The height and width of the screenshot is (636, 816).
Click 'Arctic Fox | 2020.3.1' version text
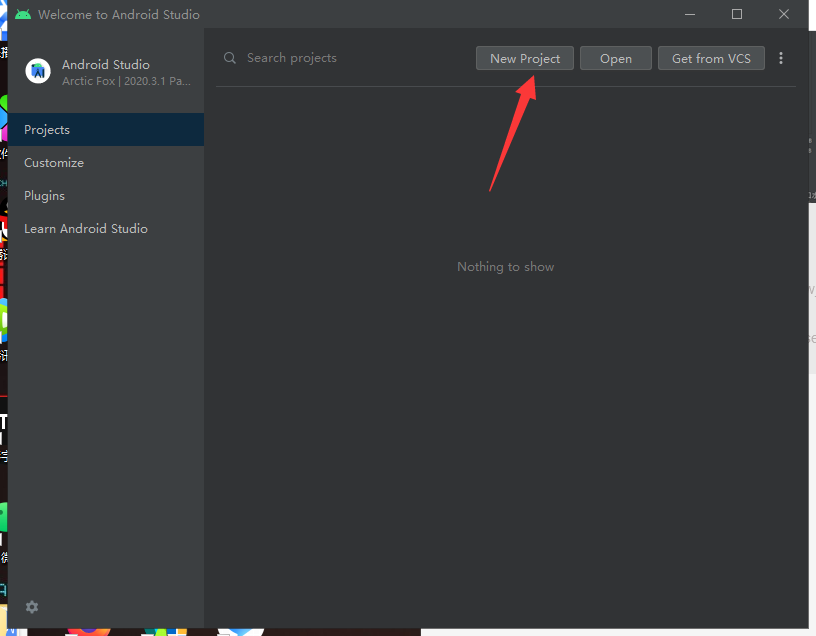point(126,81)
